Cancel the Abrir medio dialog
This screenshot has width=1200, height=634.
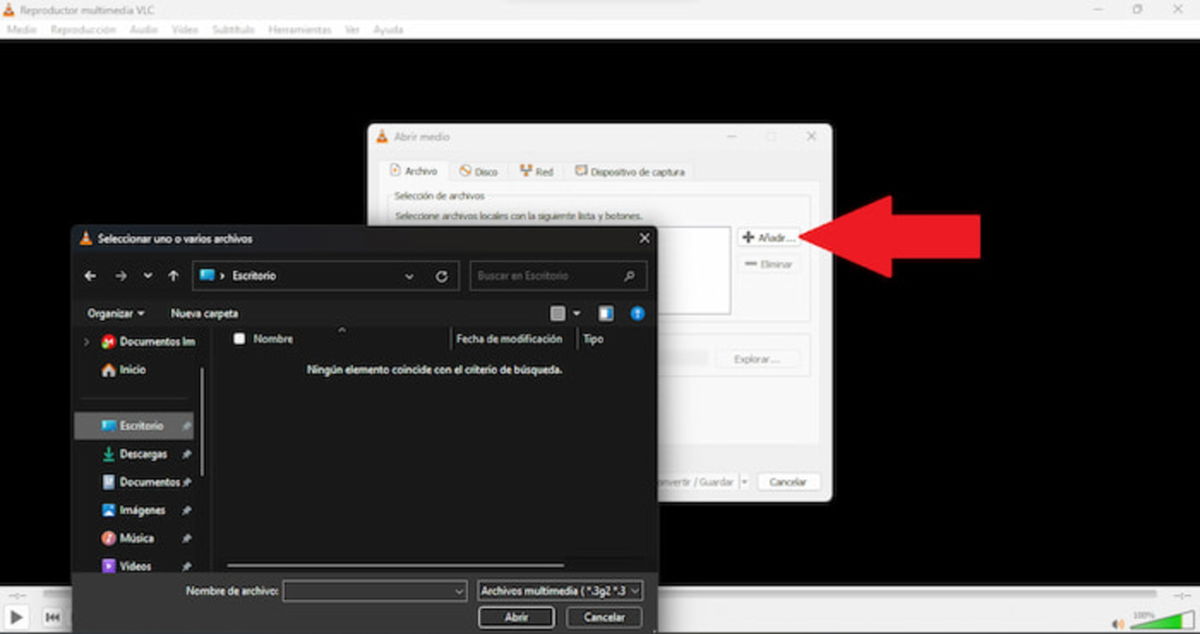pos(788,482)
